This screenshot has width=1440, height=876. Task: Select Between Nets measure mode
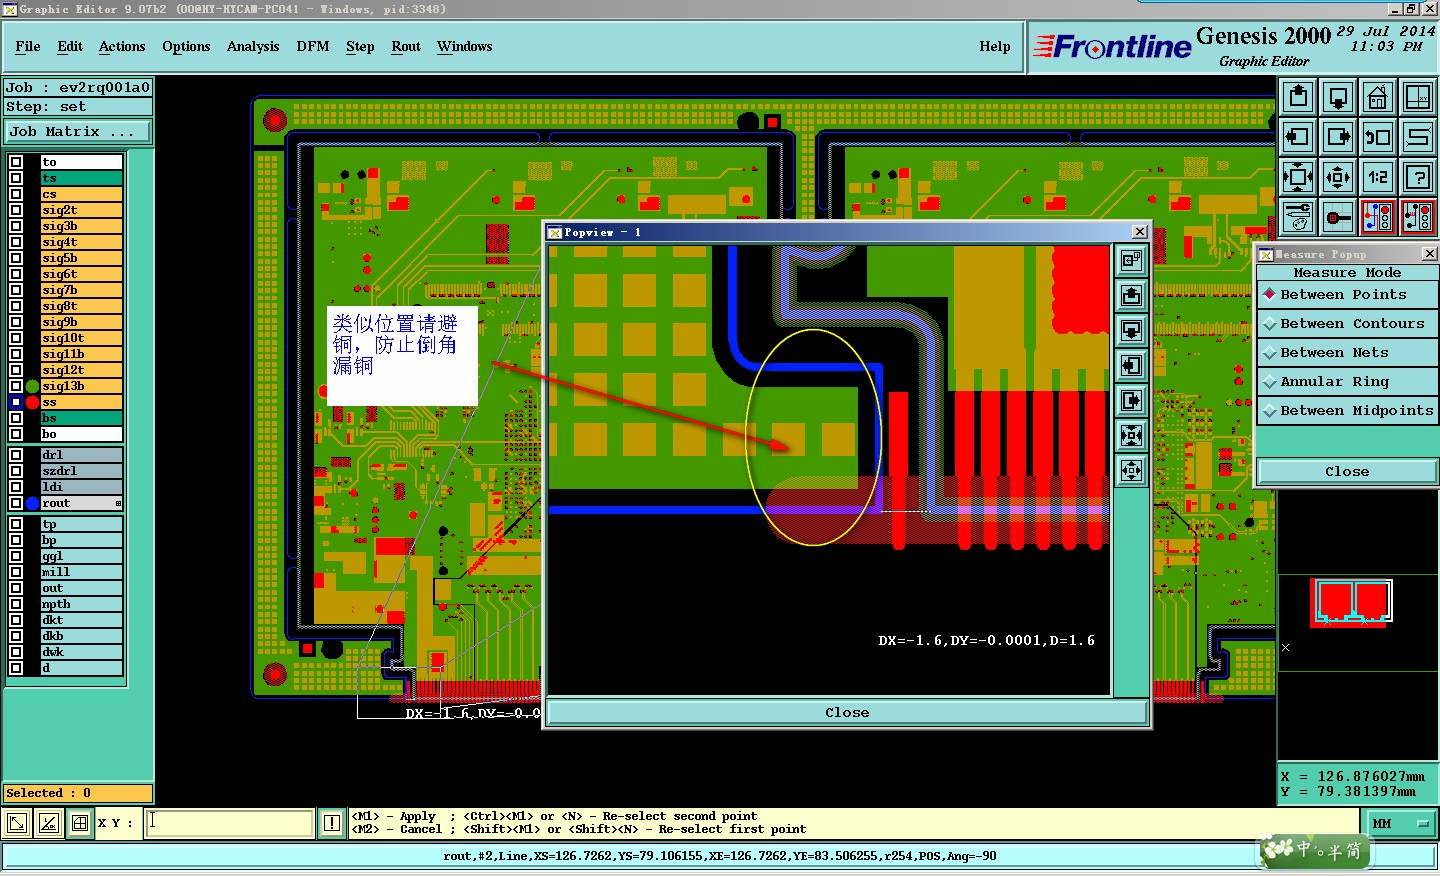pos(1347,353)
